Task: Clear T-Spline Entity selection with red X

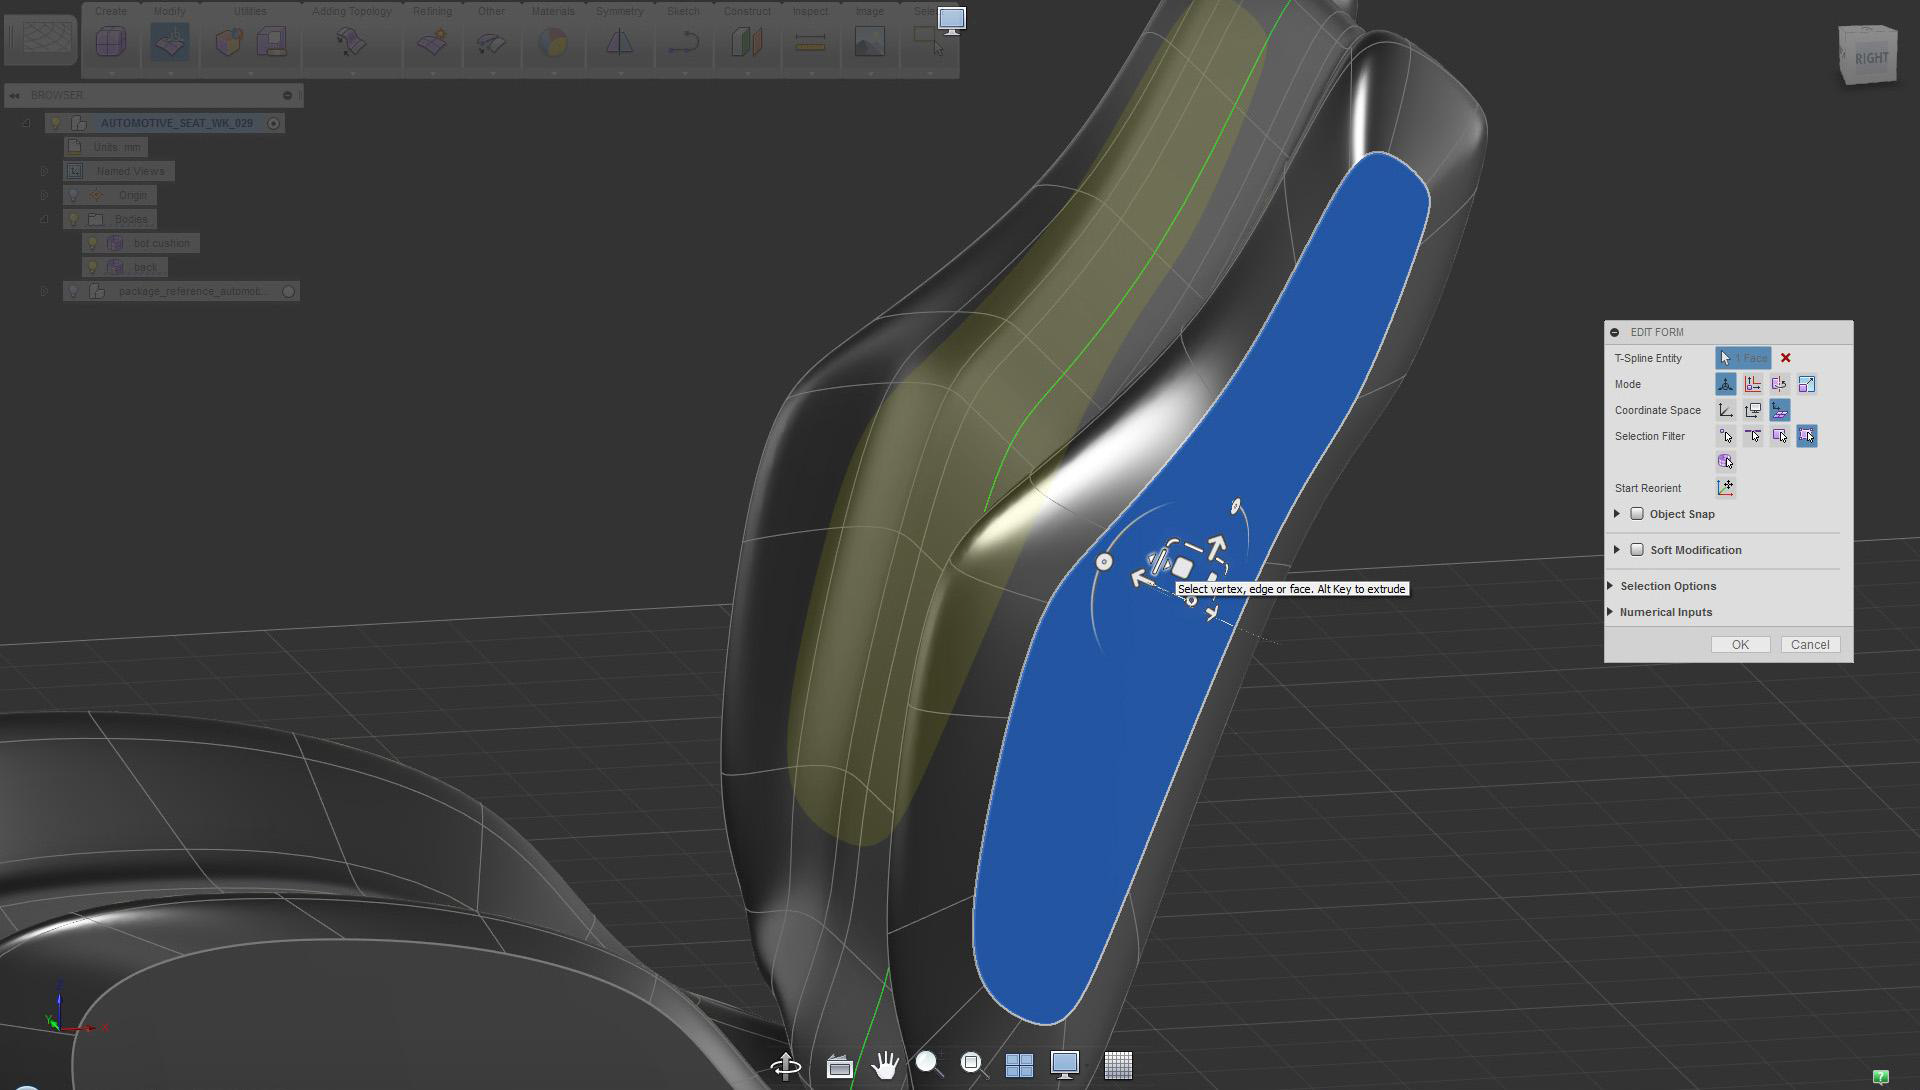Action: pos(1785,358)
